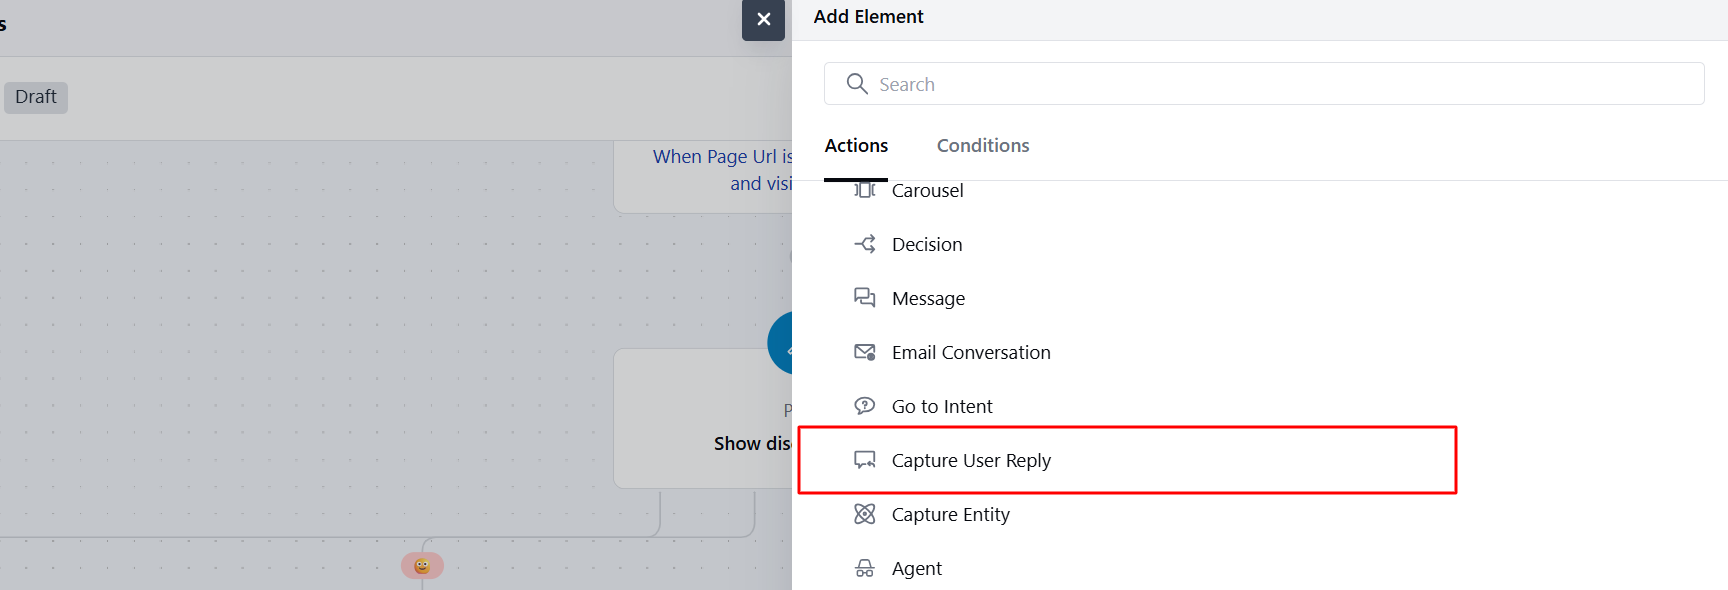Screen dimensions: 1728x590
Task: Select the Actions tab
Action: (856, 146)
